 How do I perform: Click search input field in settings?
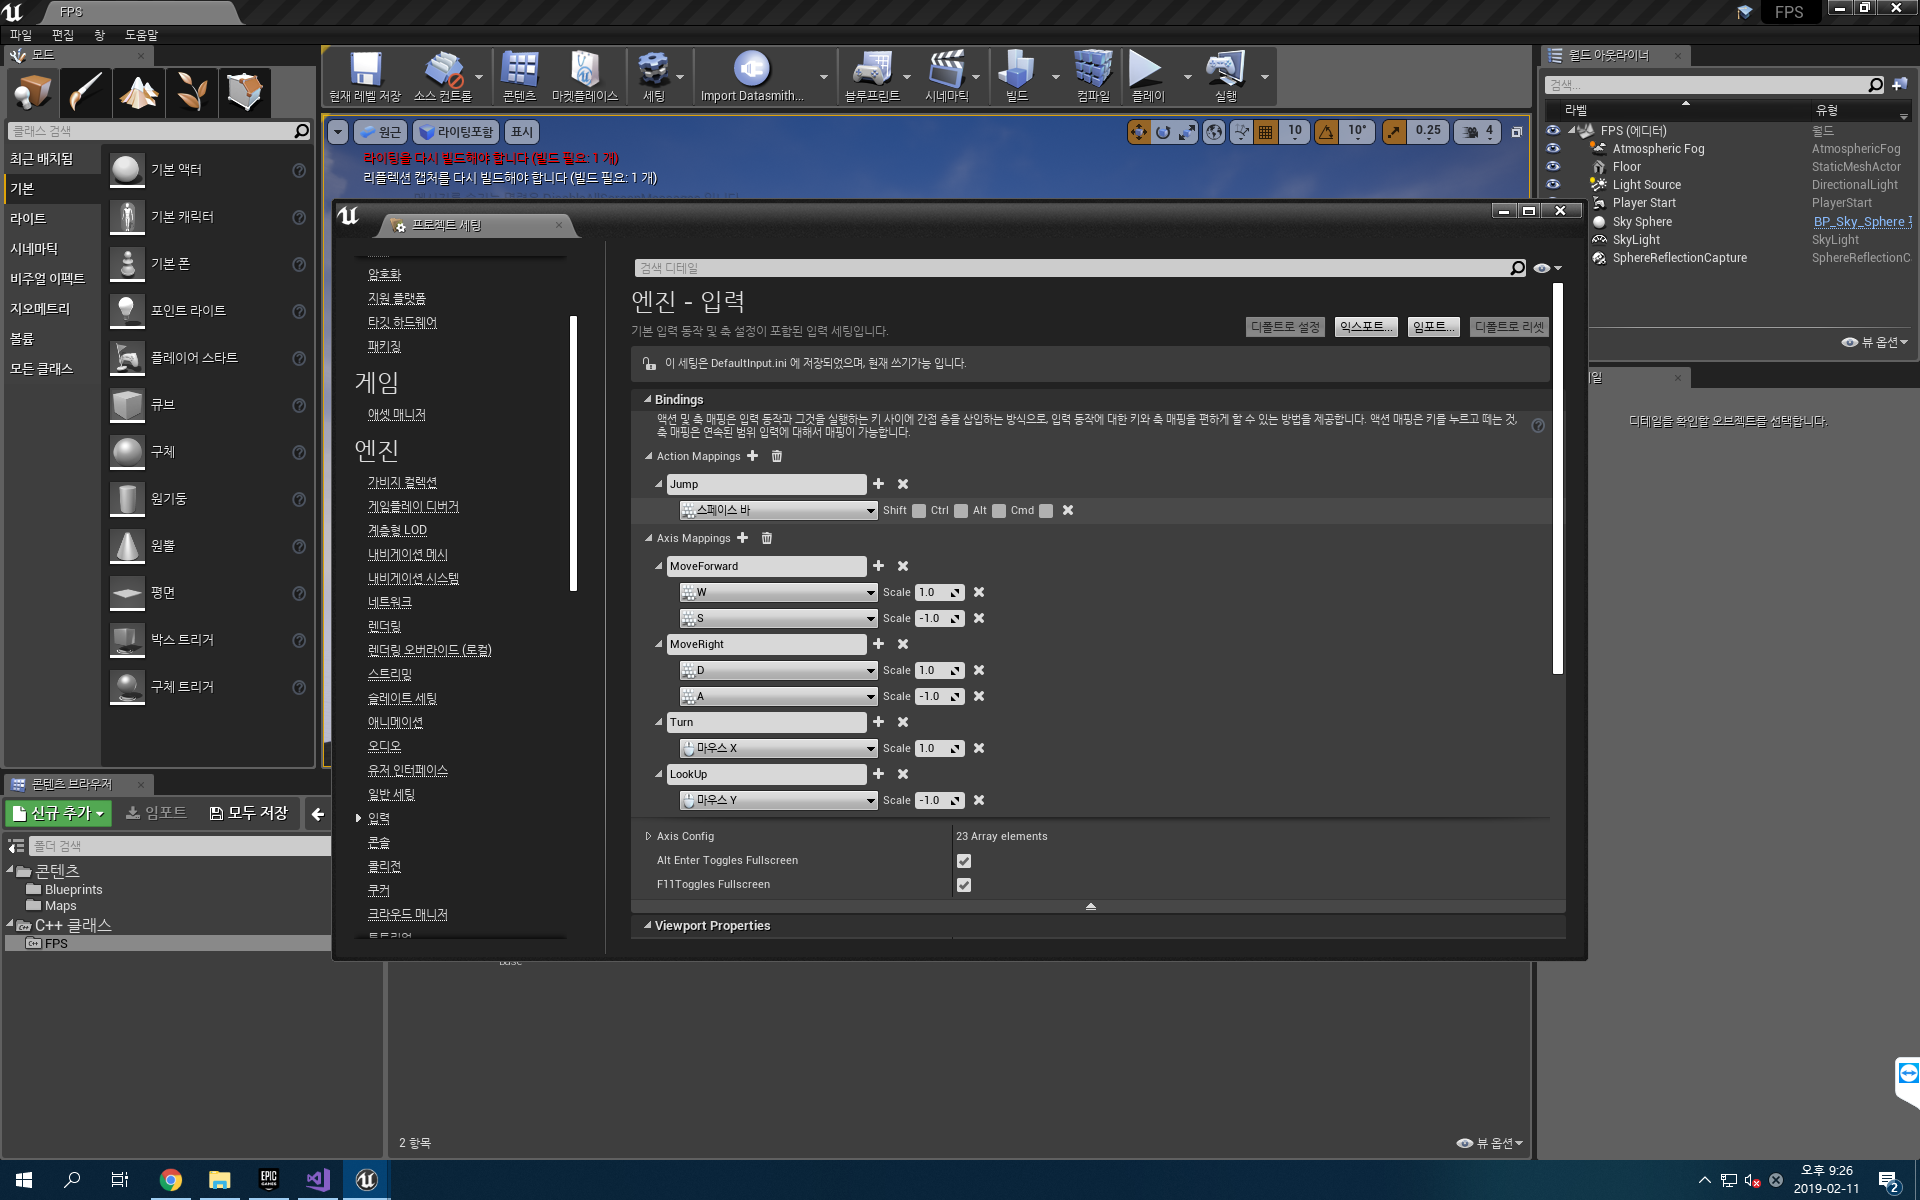(x=1075, y=267)
